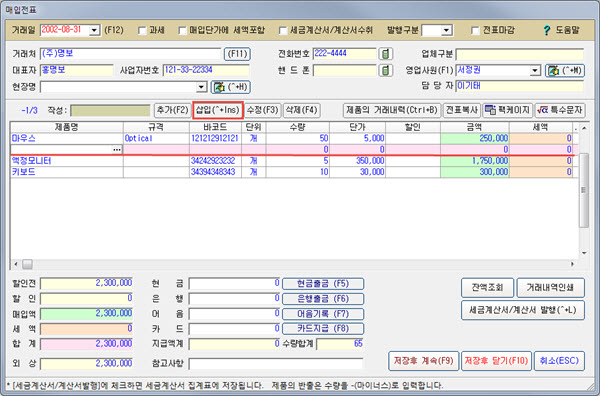Click the 참고사항 notes field

point(276,363)
